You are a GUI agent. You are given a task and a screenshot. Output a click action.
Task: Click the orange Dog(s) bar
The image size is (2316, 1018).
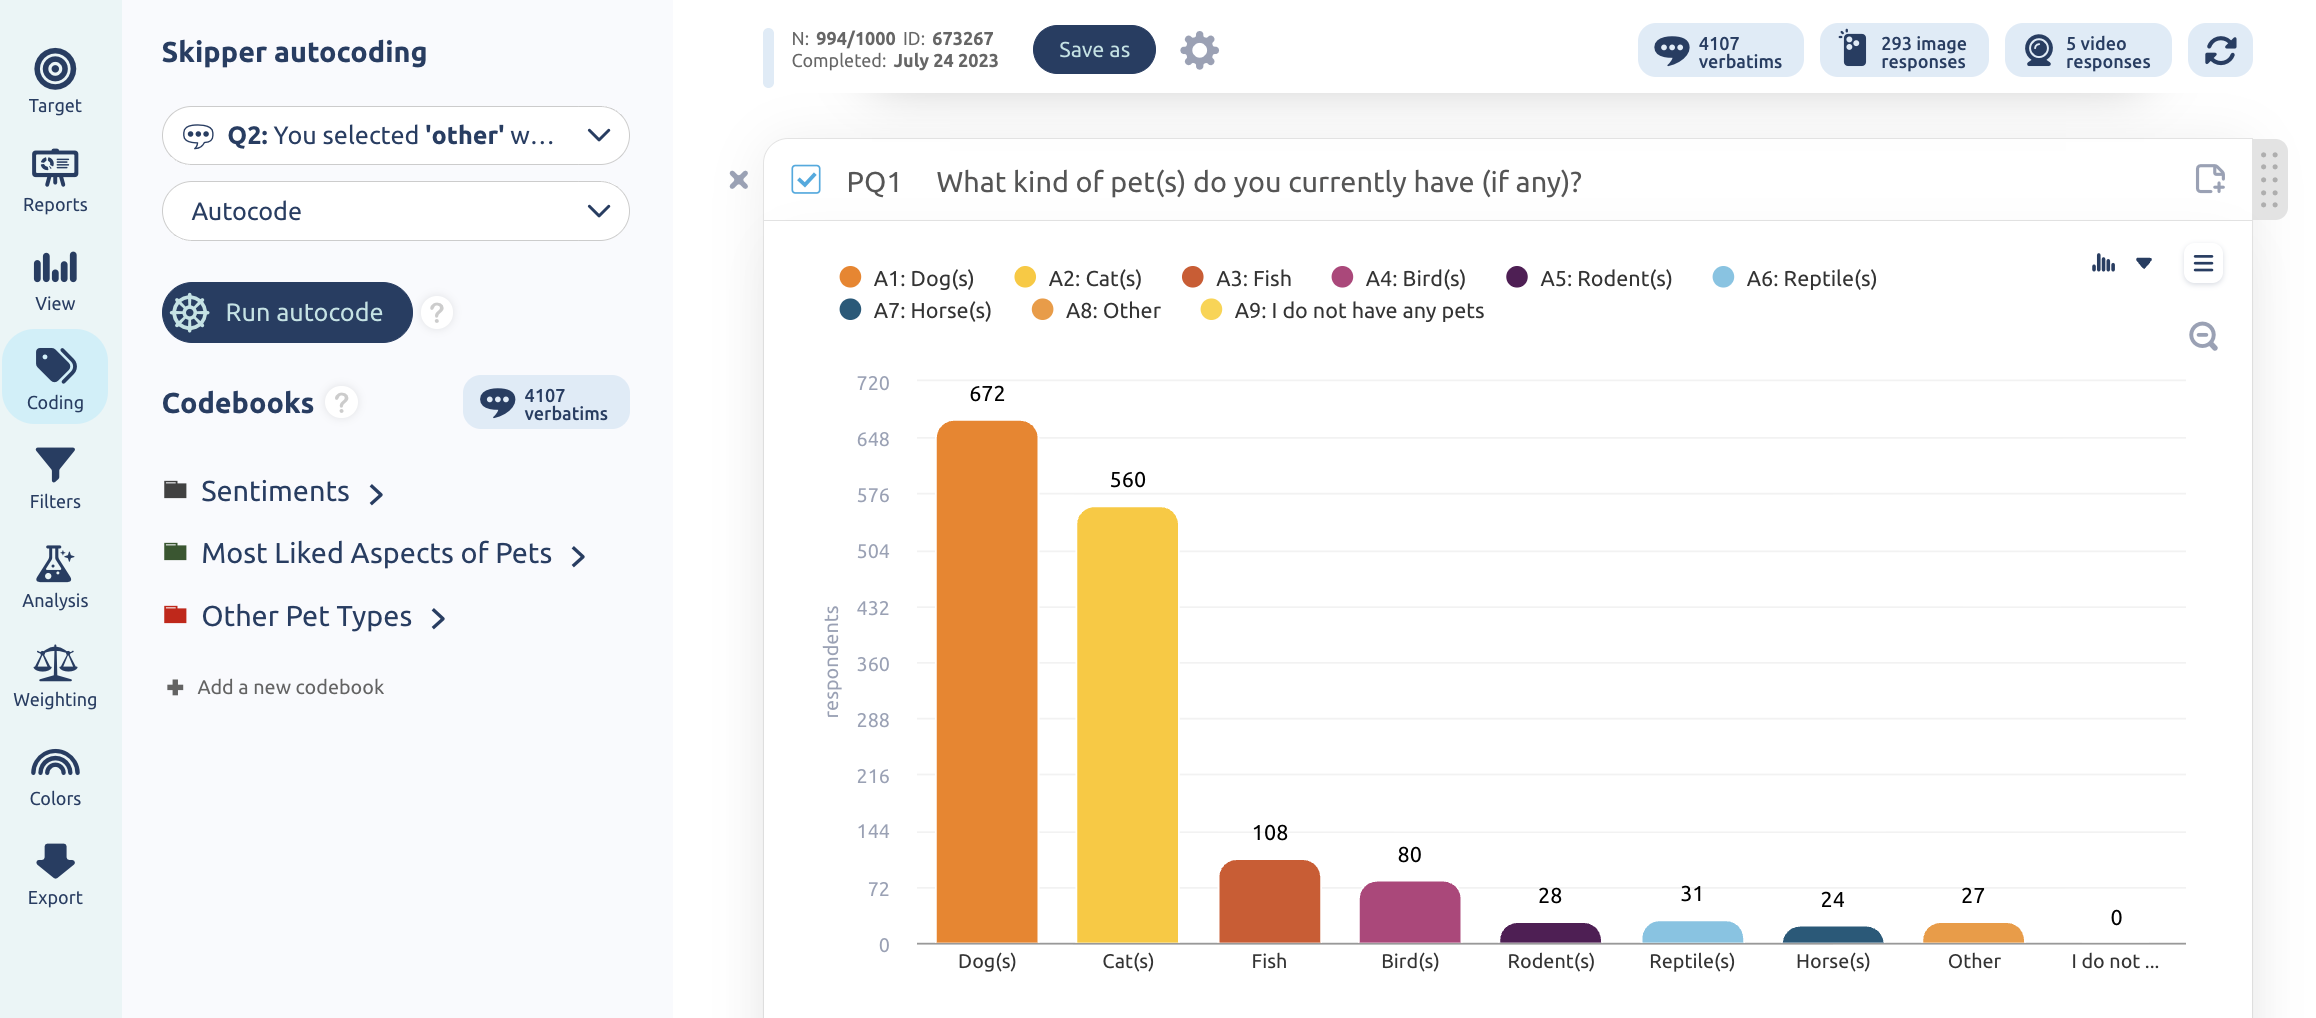pos(987,682)
